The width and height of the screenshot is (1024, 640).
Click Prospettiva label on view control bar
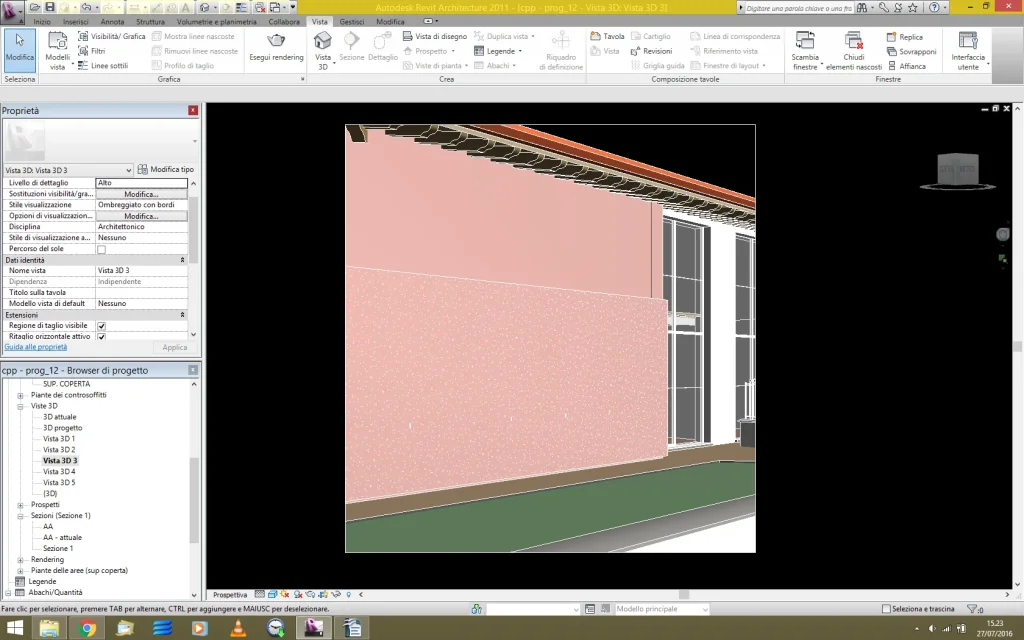(230, 595)
